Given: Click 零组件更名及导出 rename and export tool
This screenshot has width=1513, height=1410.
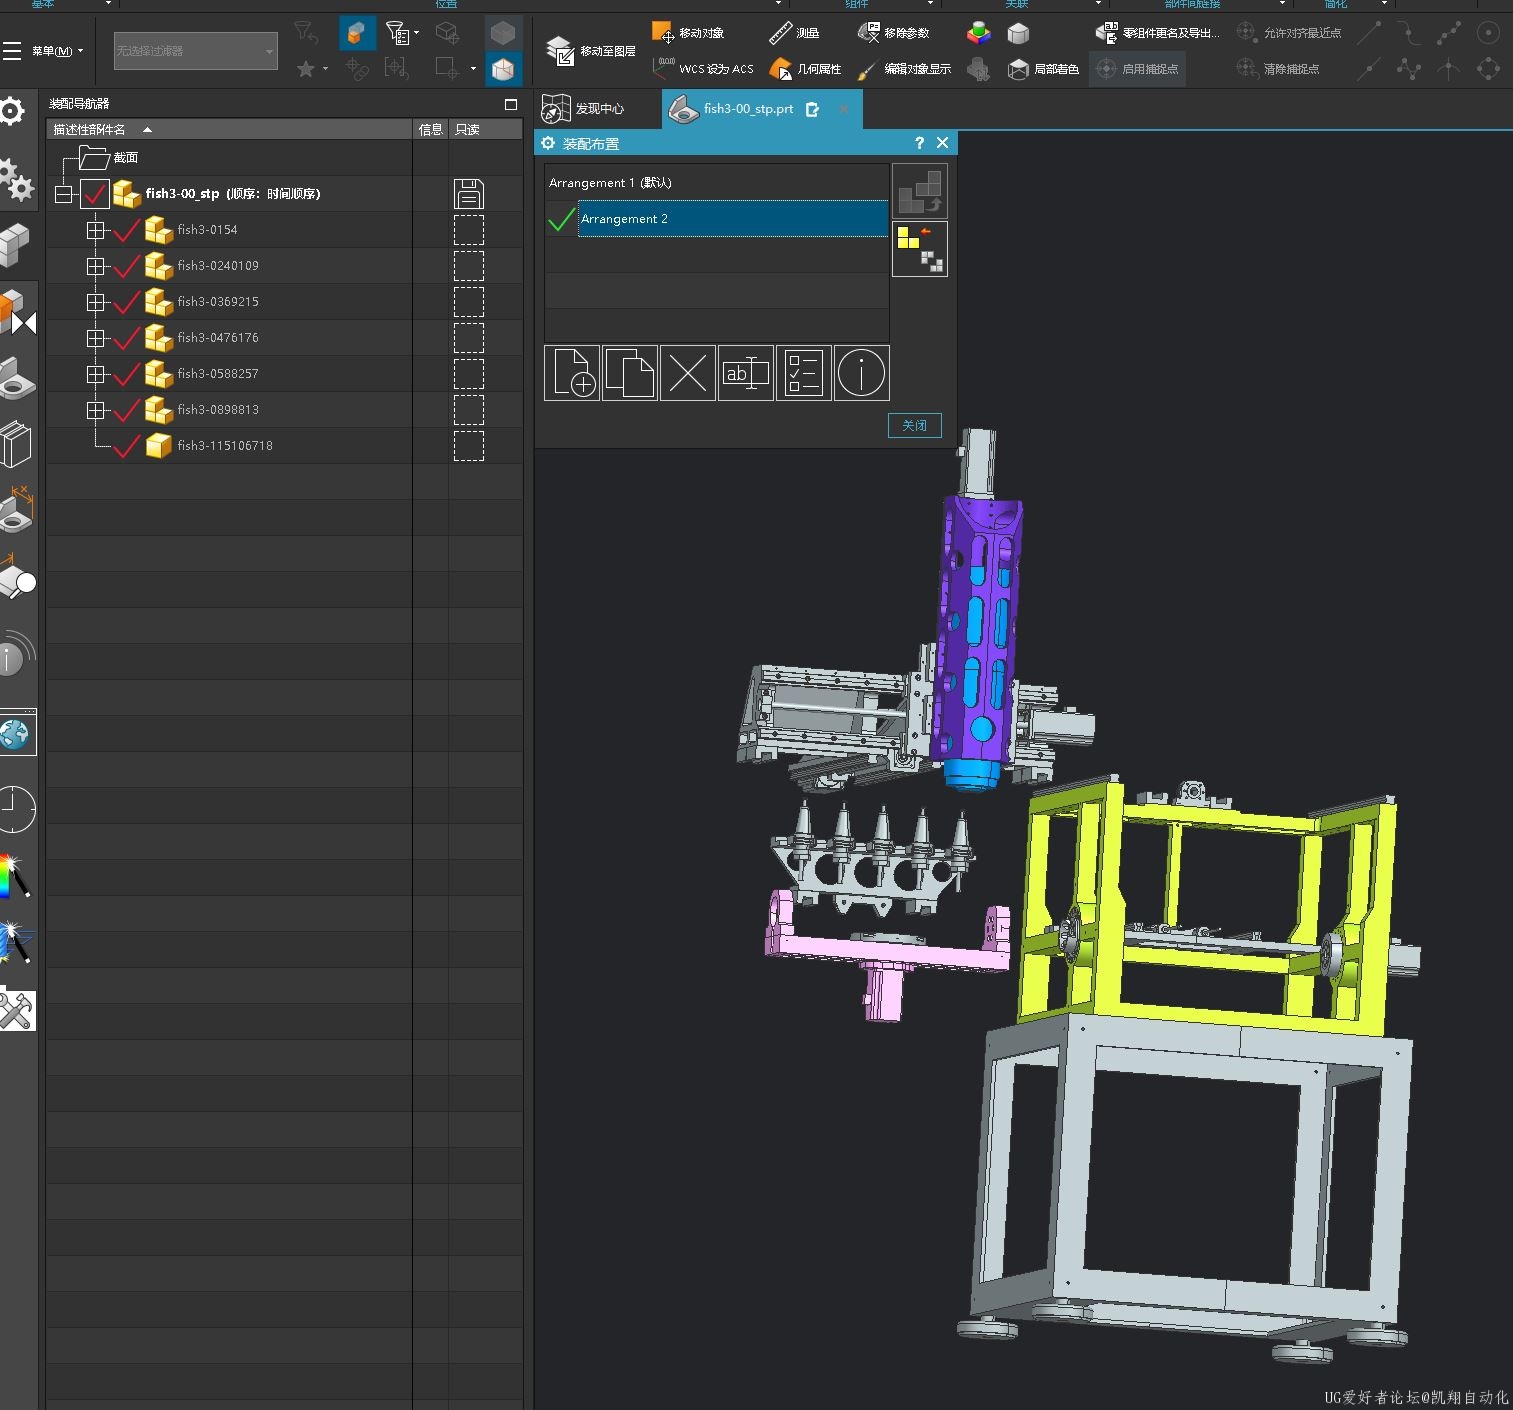Looking at the screenshot, I should pyautogui.click(x=1157, y=33).
